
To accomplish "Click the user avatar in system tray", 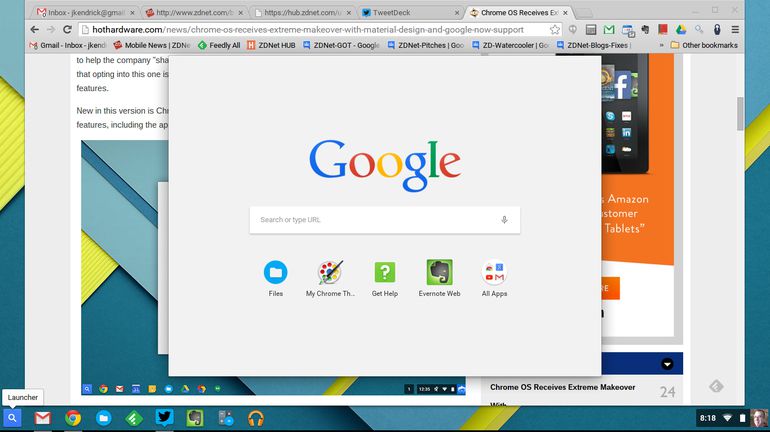I will tap(759, 418).
